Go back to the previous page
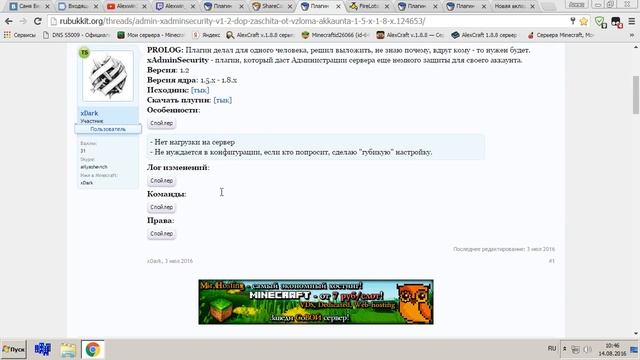Image resolution: width=640 pixels, height=360 pixels. 9,21
